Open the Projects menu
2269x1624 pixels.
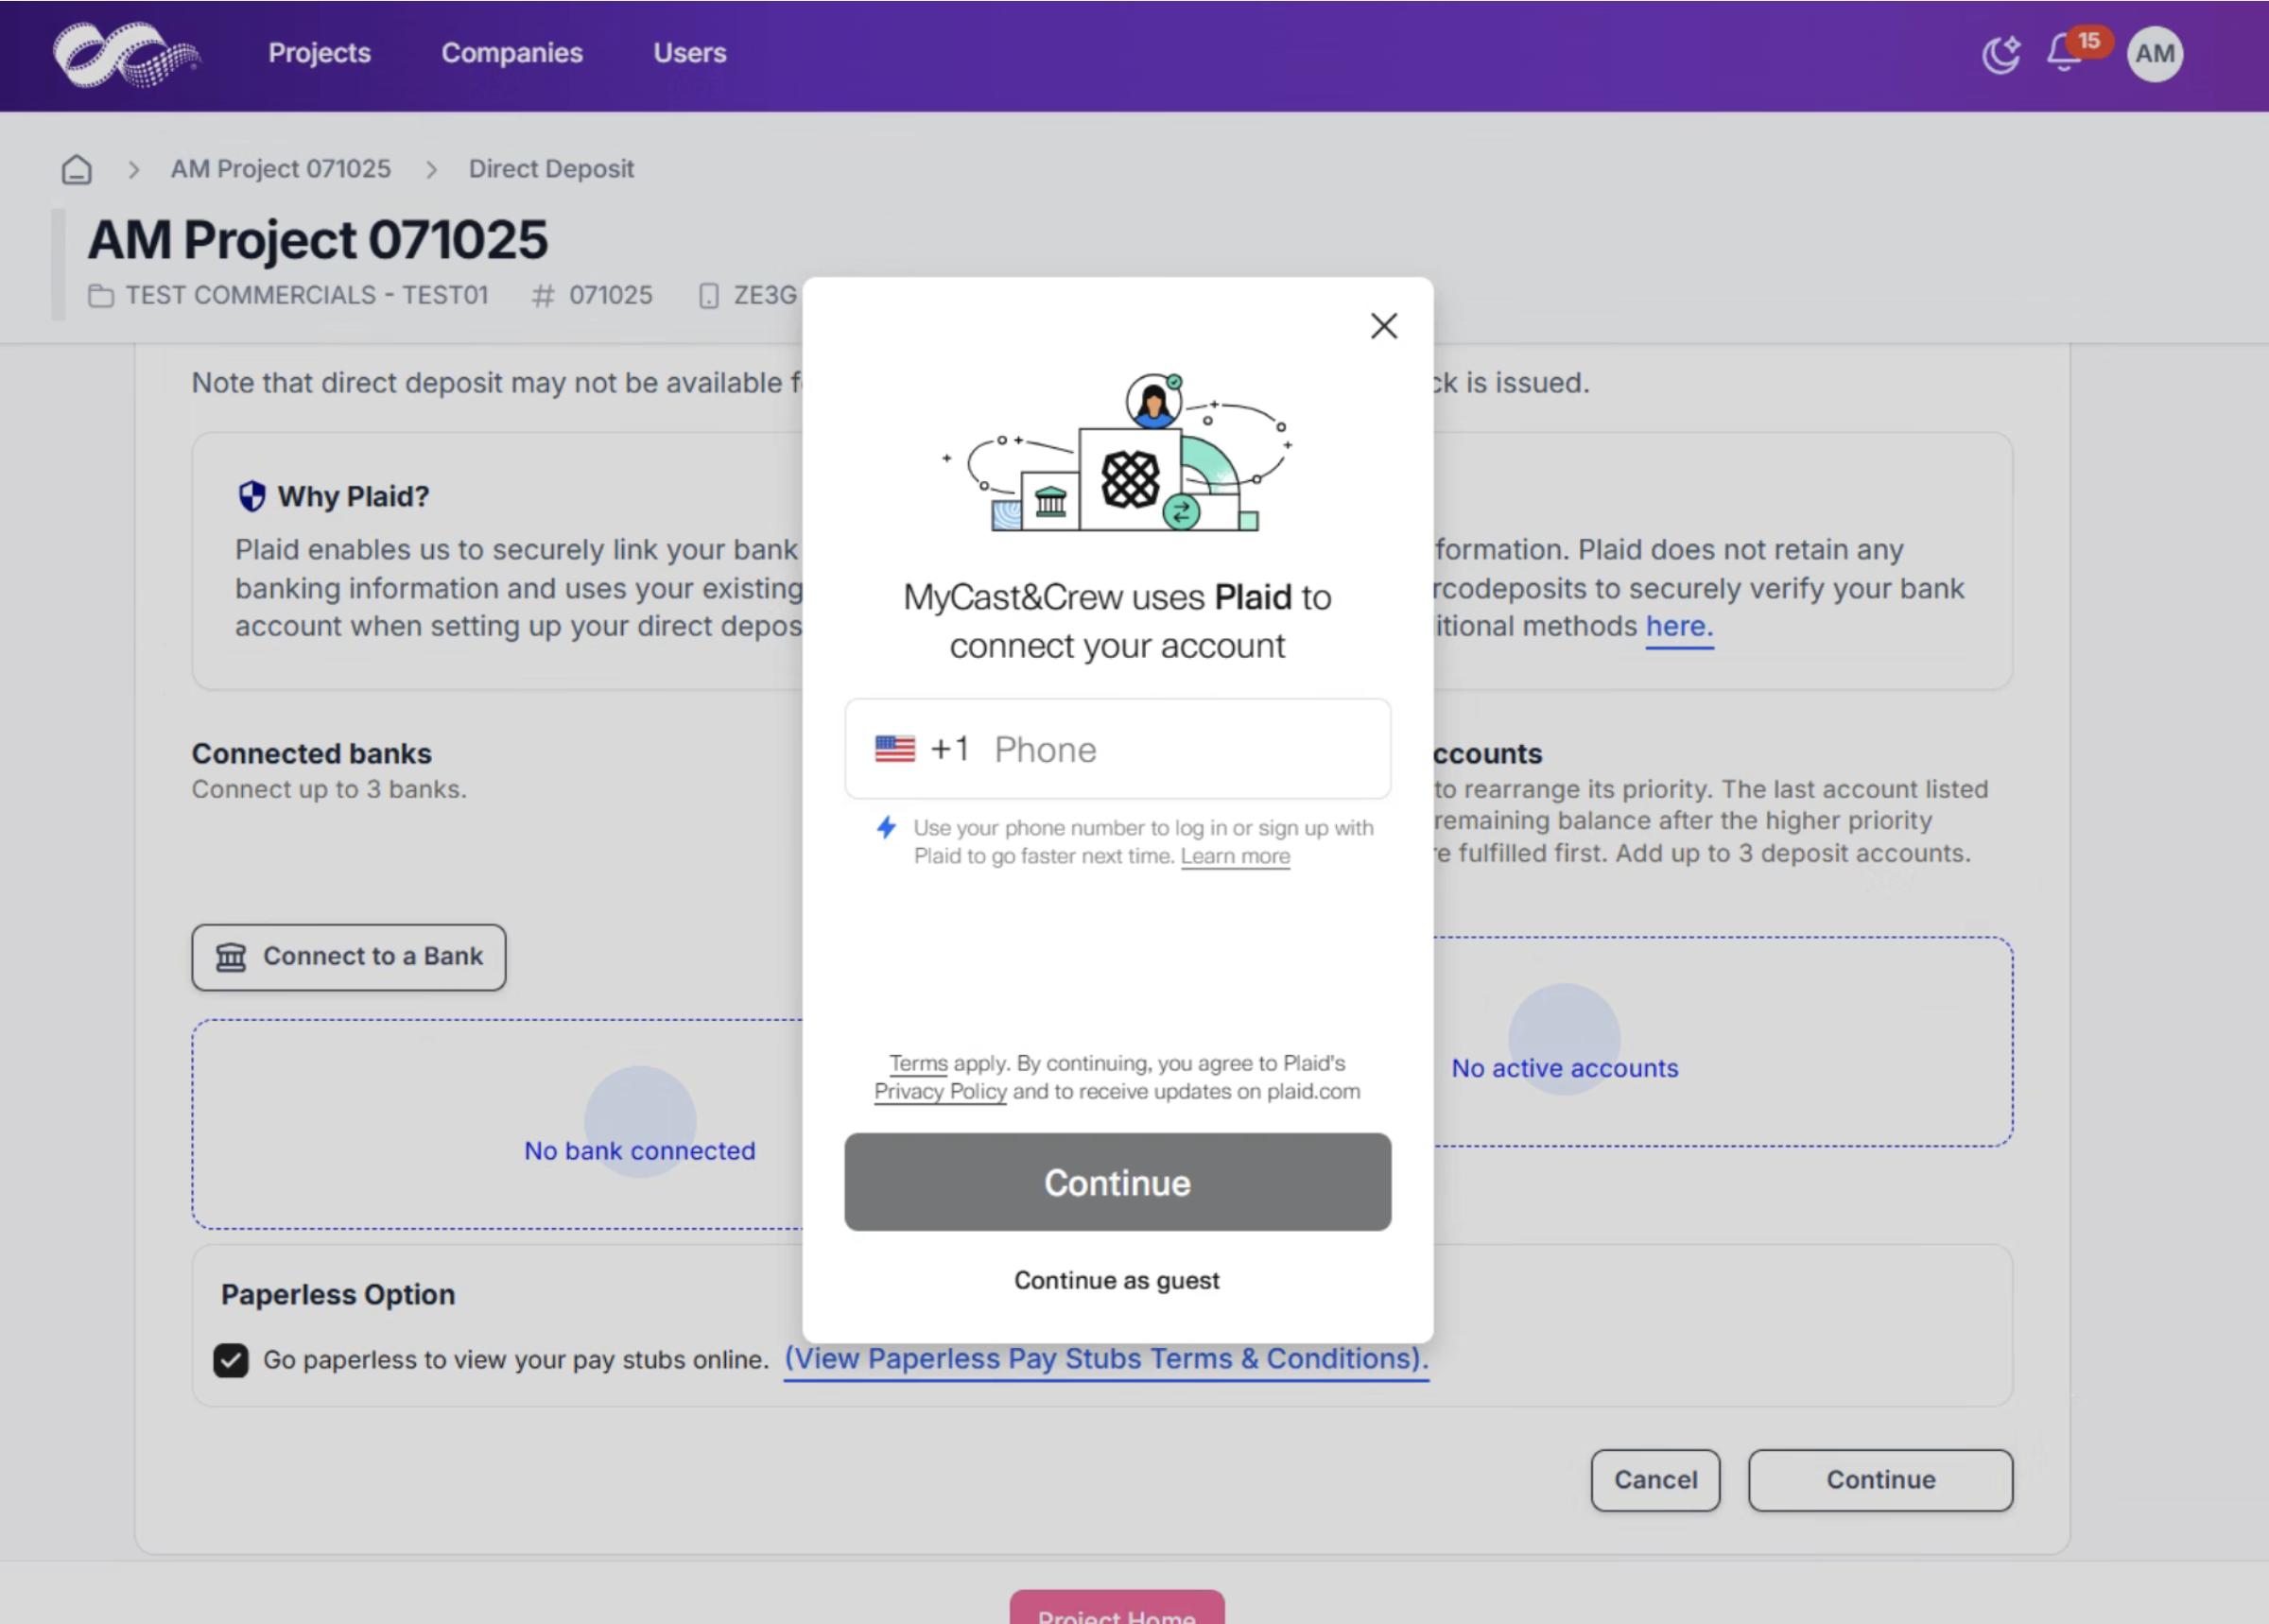tap(319, 53)
